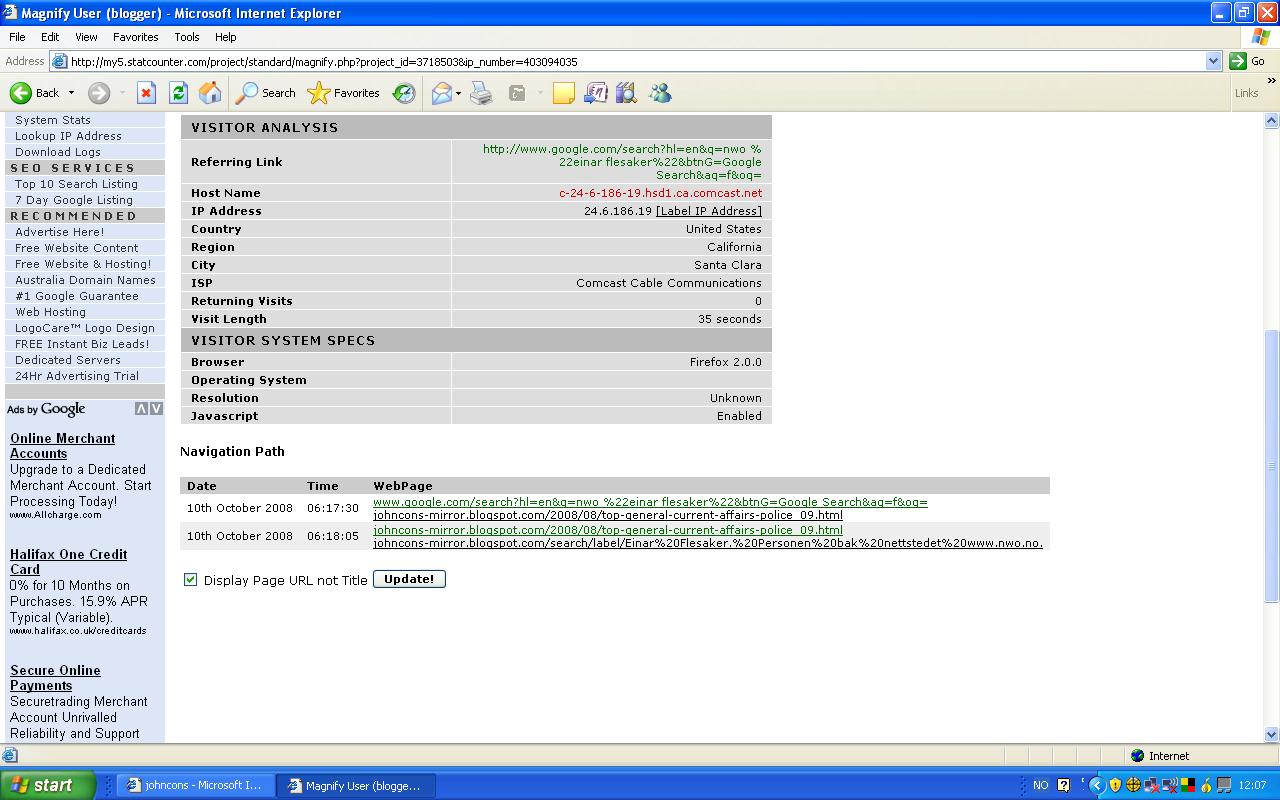Open the Favorites star panel

click(x=344, y=93)
